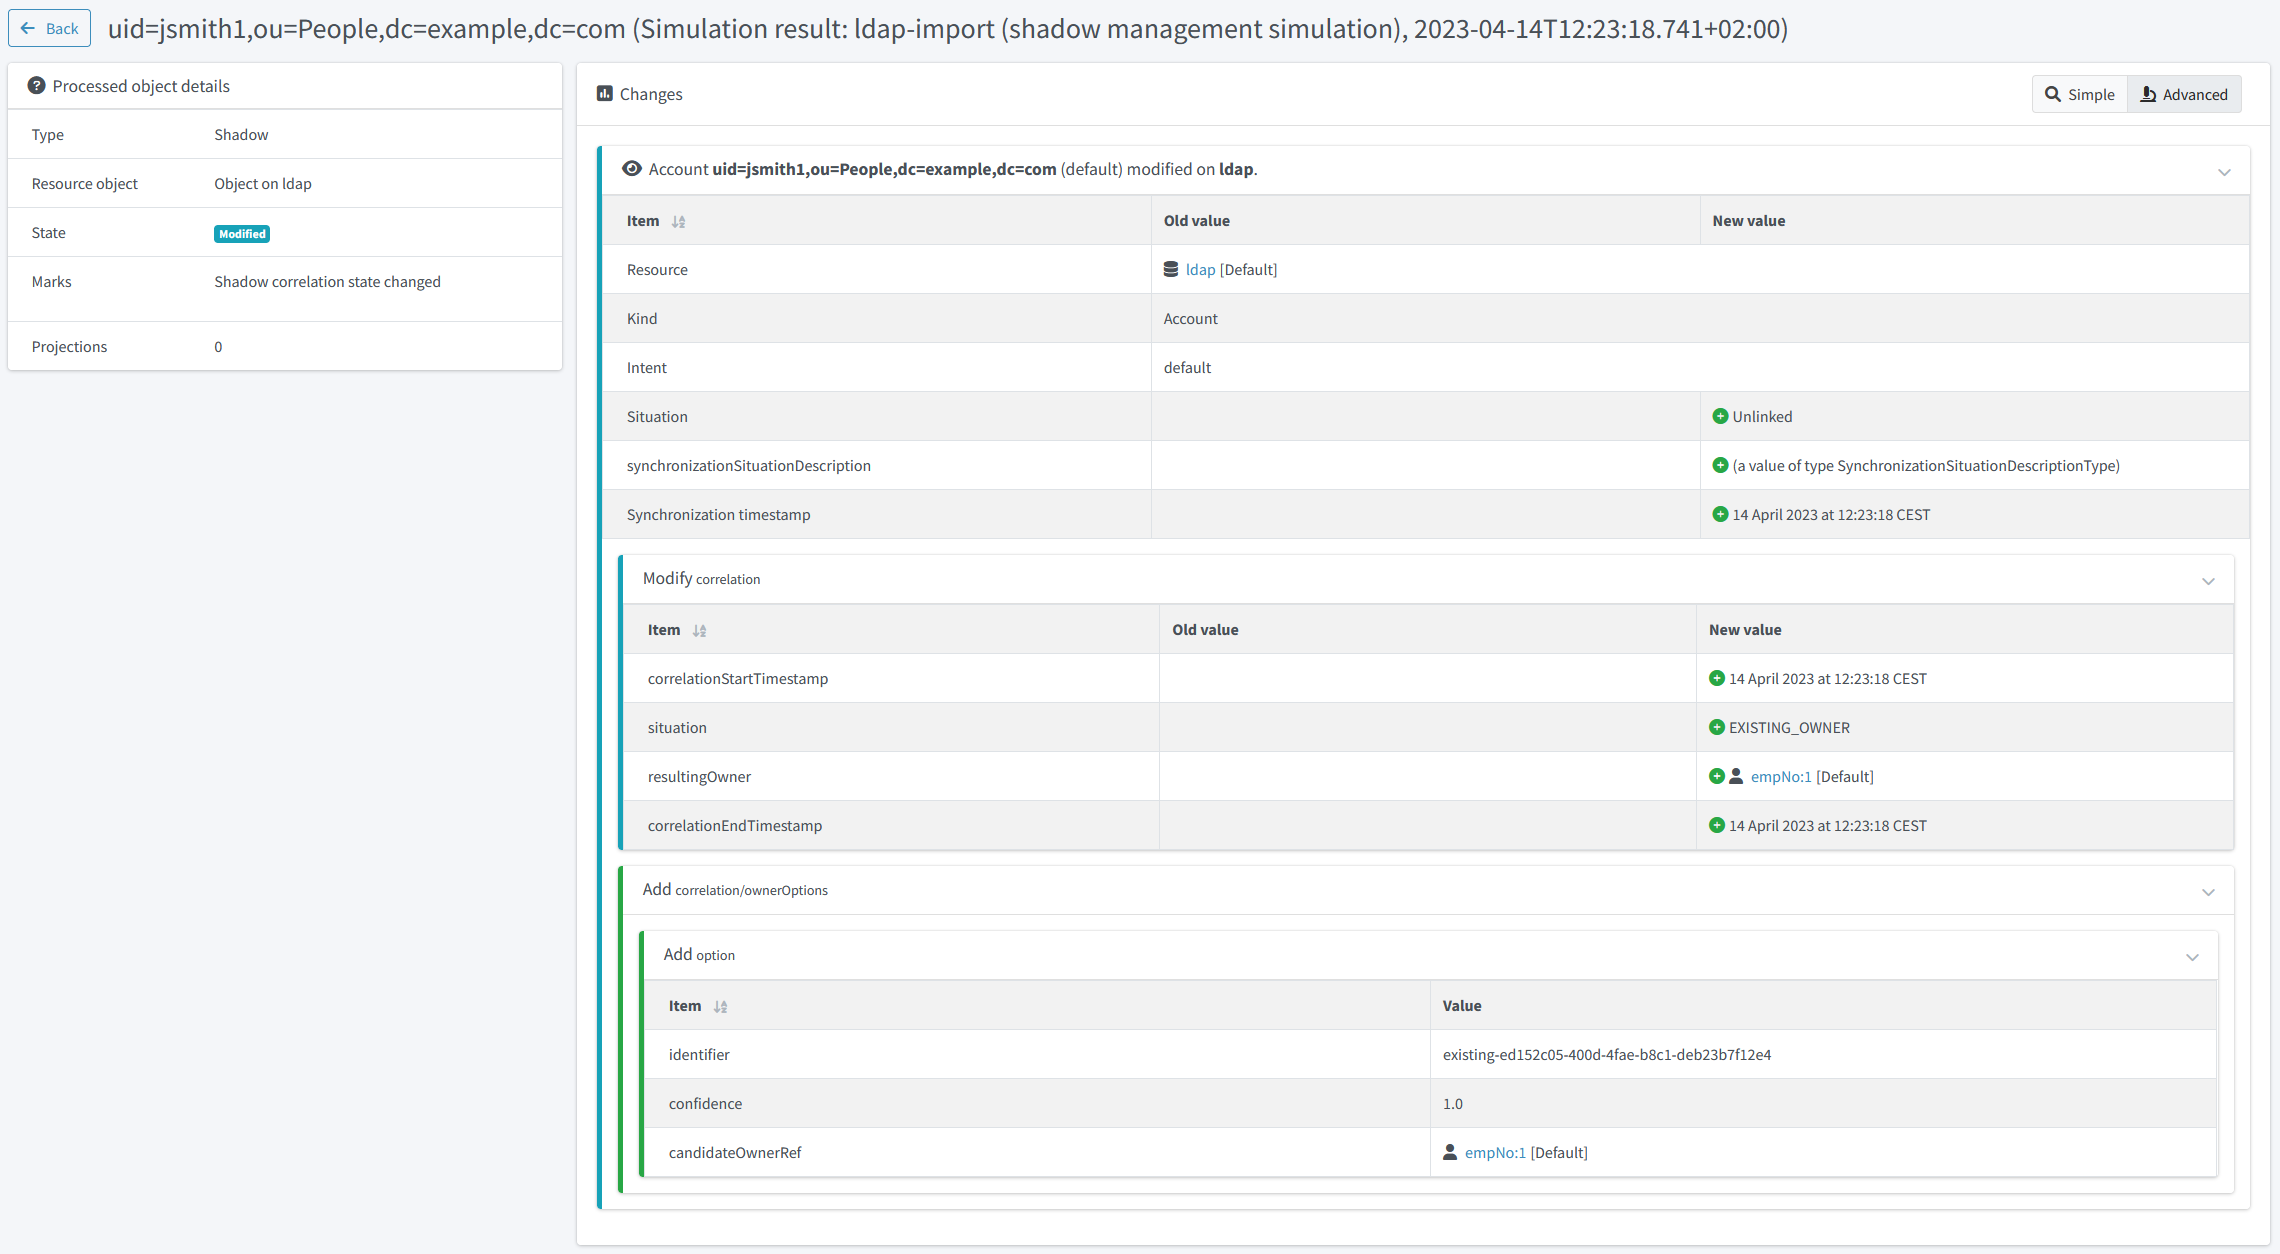Viewport: 2280px width, 1254px height.
Task: Click user icon next to resultingOwner empNo:1
Action: 1737,777
